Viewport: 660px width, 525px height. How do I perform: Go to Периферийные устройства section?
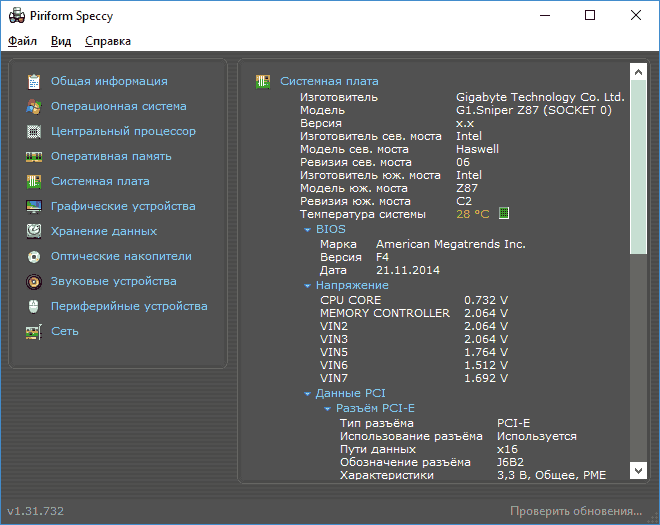pos(129,306)
